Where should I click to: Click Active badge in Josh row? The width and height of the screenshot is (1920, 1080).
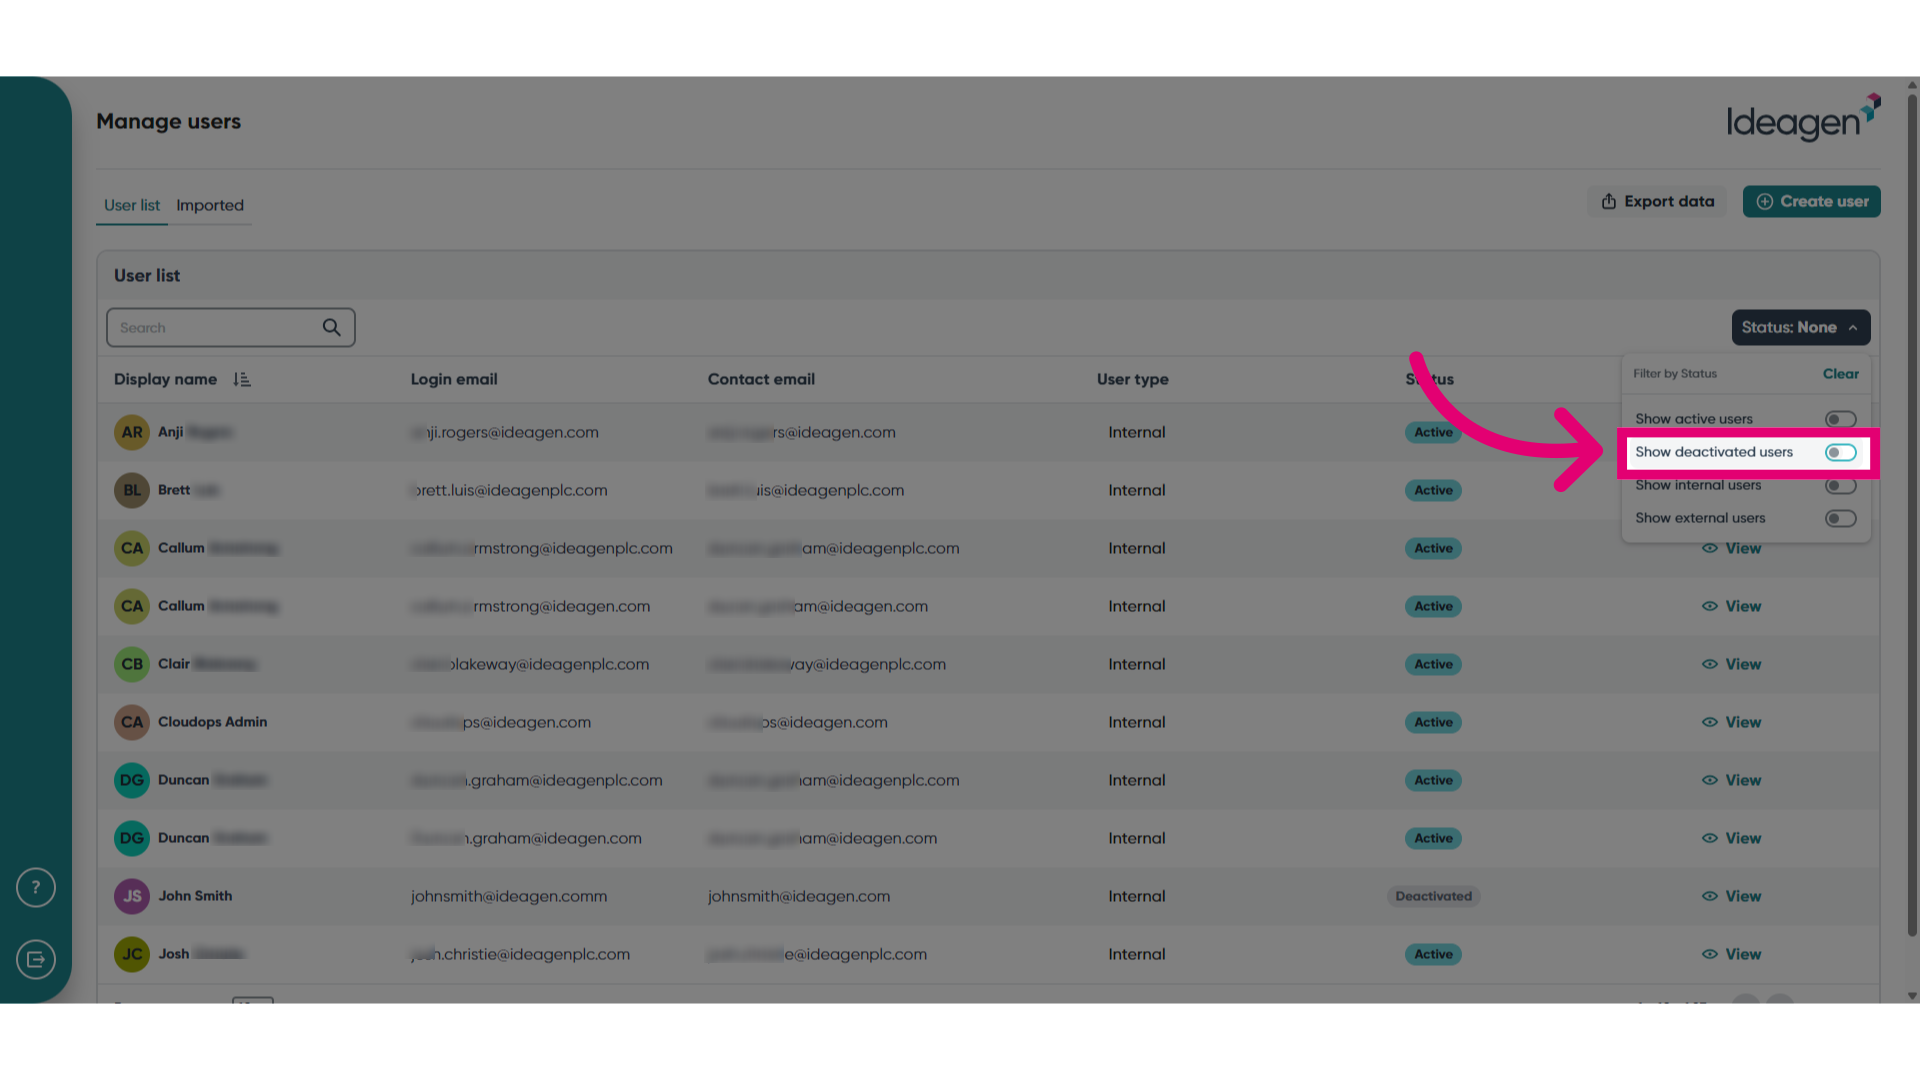1433,954
